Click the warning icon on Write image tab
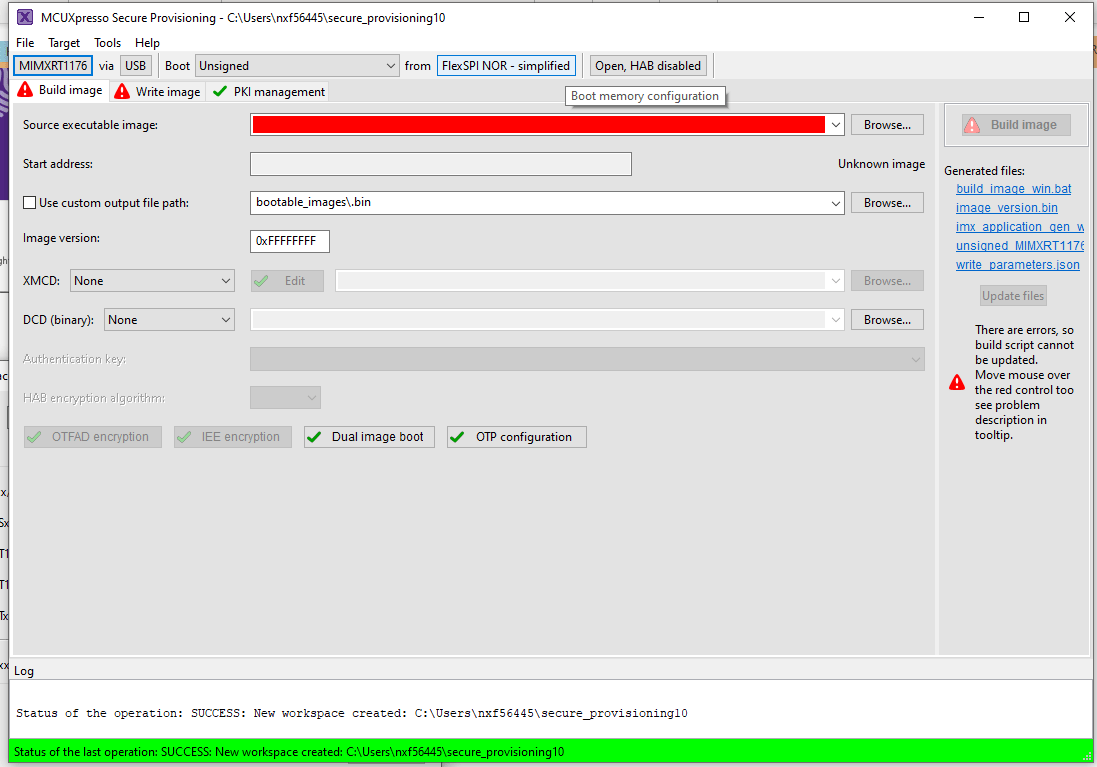Viewport: 1097px width, 767px height. (122, 90)
